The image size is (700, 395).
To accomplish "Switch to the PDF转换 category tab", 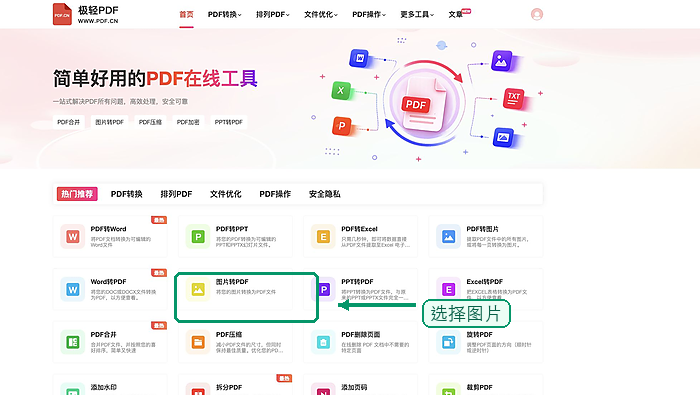I will pos(127,194).
